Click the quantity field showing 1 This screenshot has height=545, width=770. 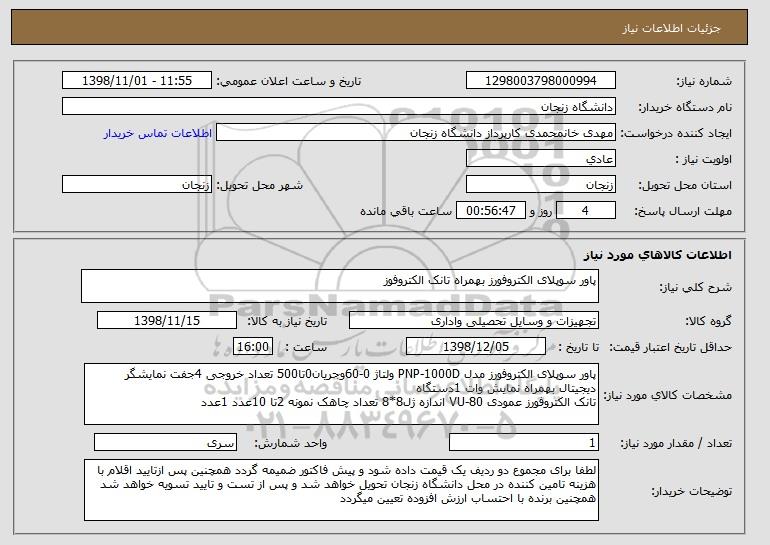point(524,442)
